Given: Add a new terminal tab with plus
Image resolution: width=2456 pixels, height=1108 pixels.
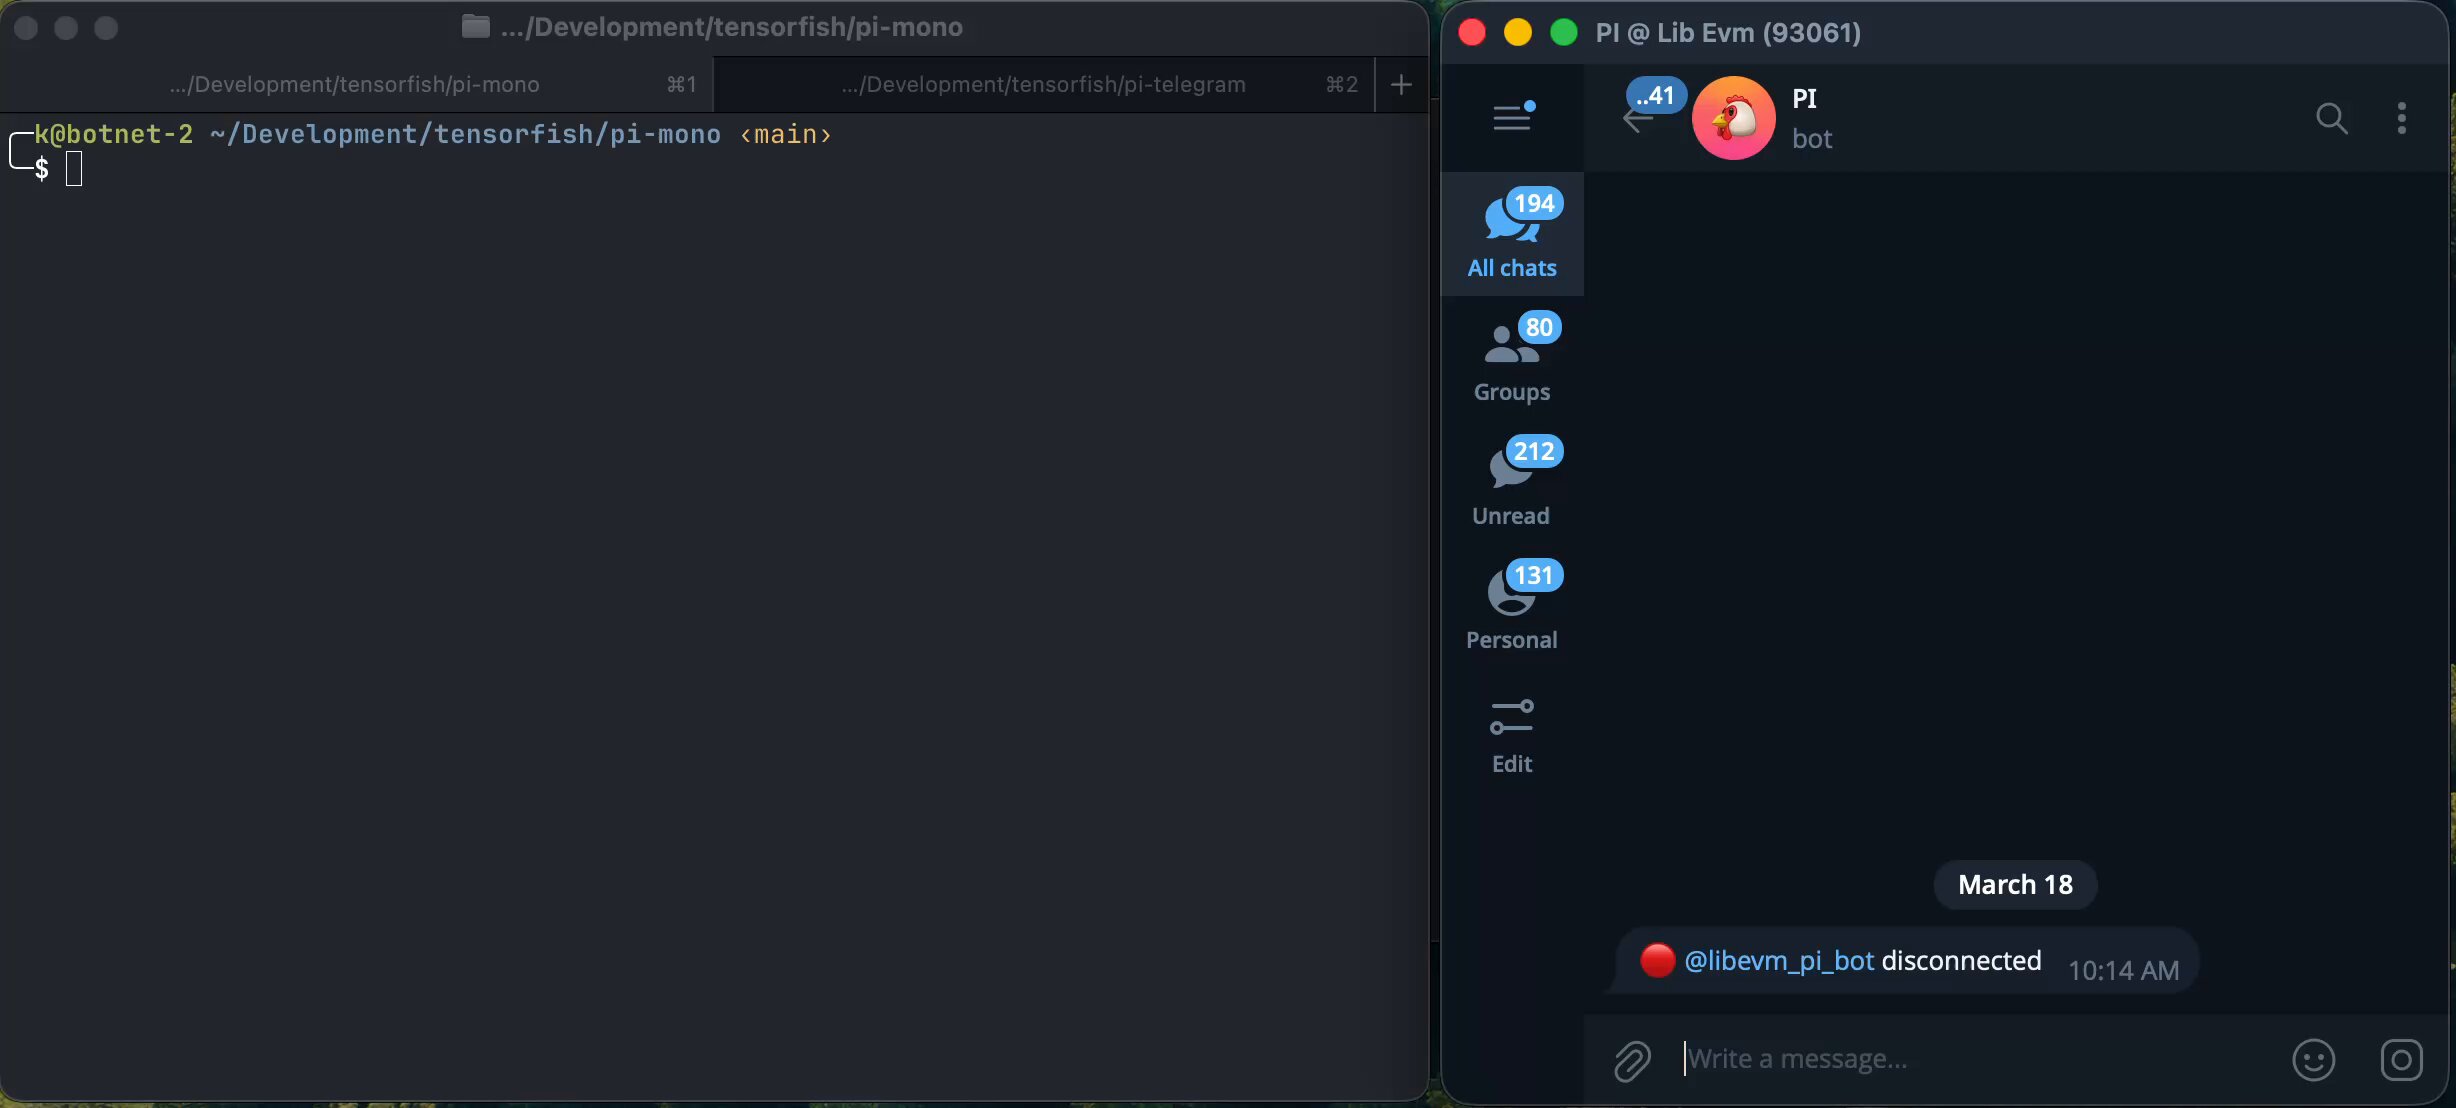Looking at the screenshot, I should coord(1401,85).
